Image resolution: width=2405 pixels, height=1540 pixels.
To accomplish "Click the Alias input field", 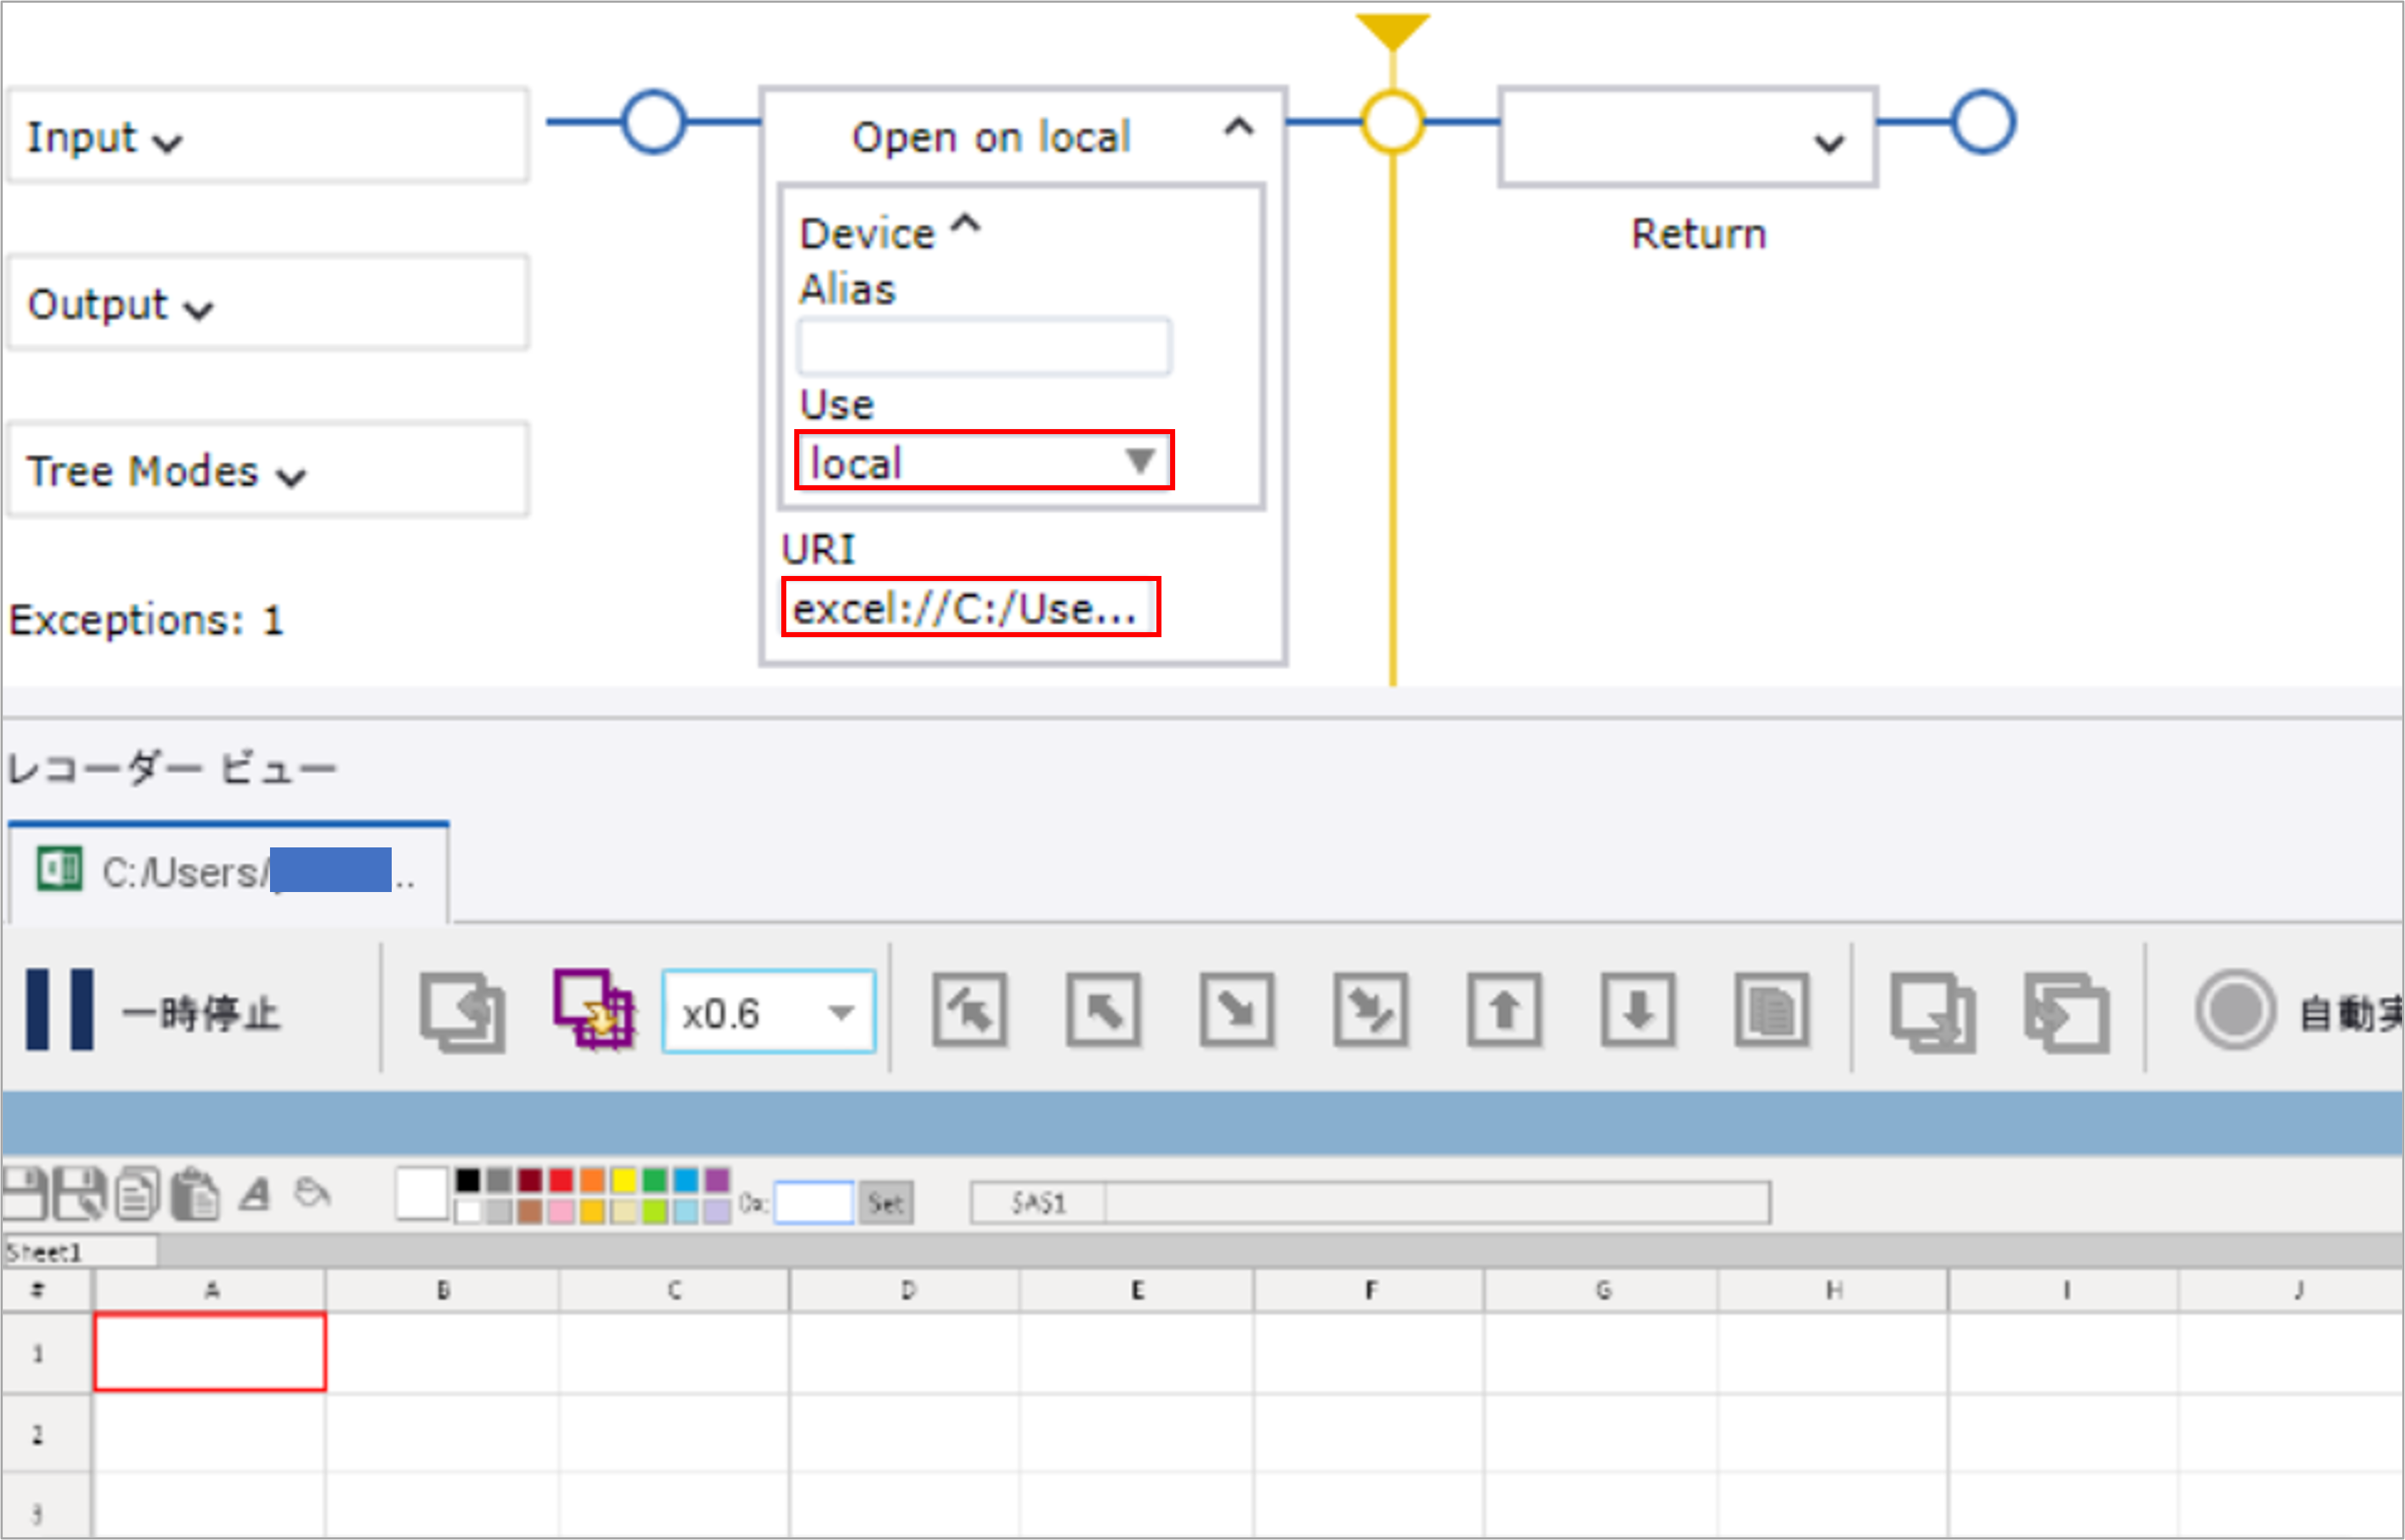I will 983,347.
